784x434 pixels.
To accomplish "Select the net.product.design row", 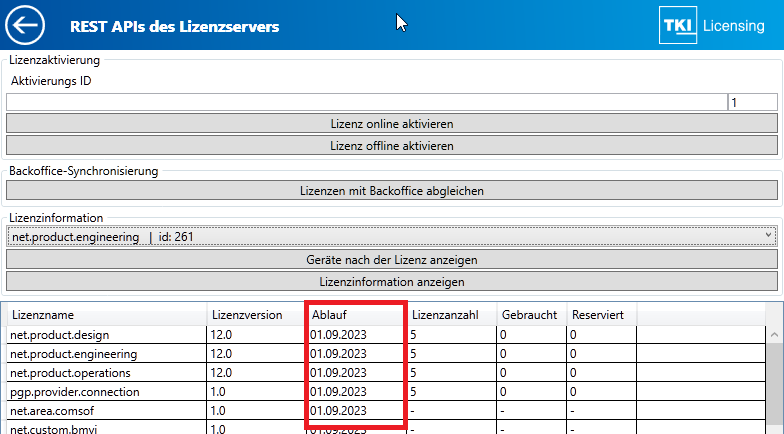I will [386, 334].
